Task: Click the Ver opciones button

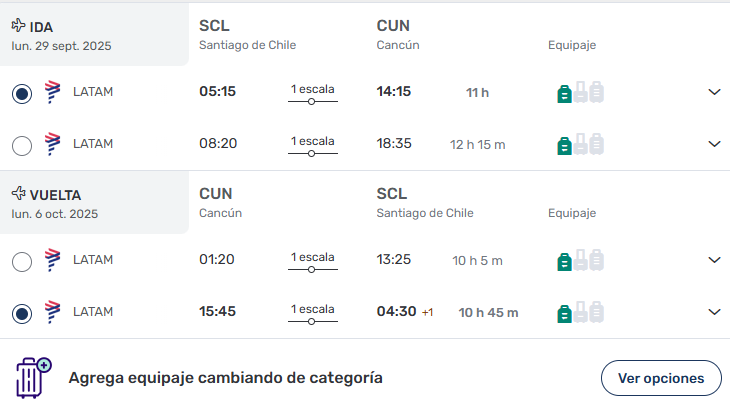Action: coord(661,378)
